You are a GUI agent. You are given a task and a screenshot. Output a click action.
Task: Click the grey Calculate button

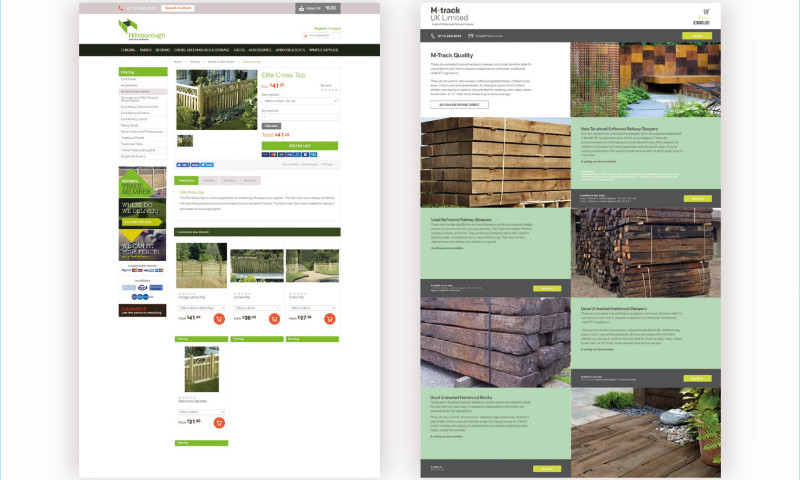[271, 125]
